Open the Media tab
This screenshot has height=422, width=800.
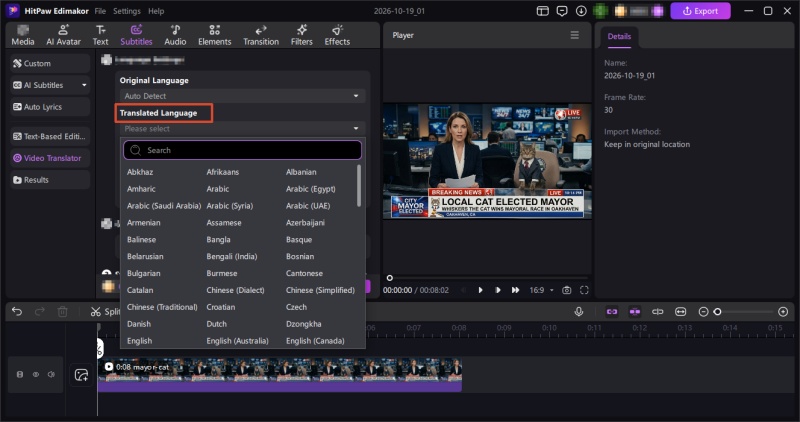point(23,35)
